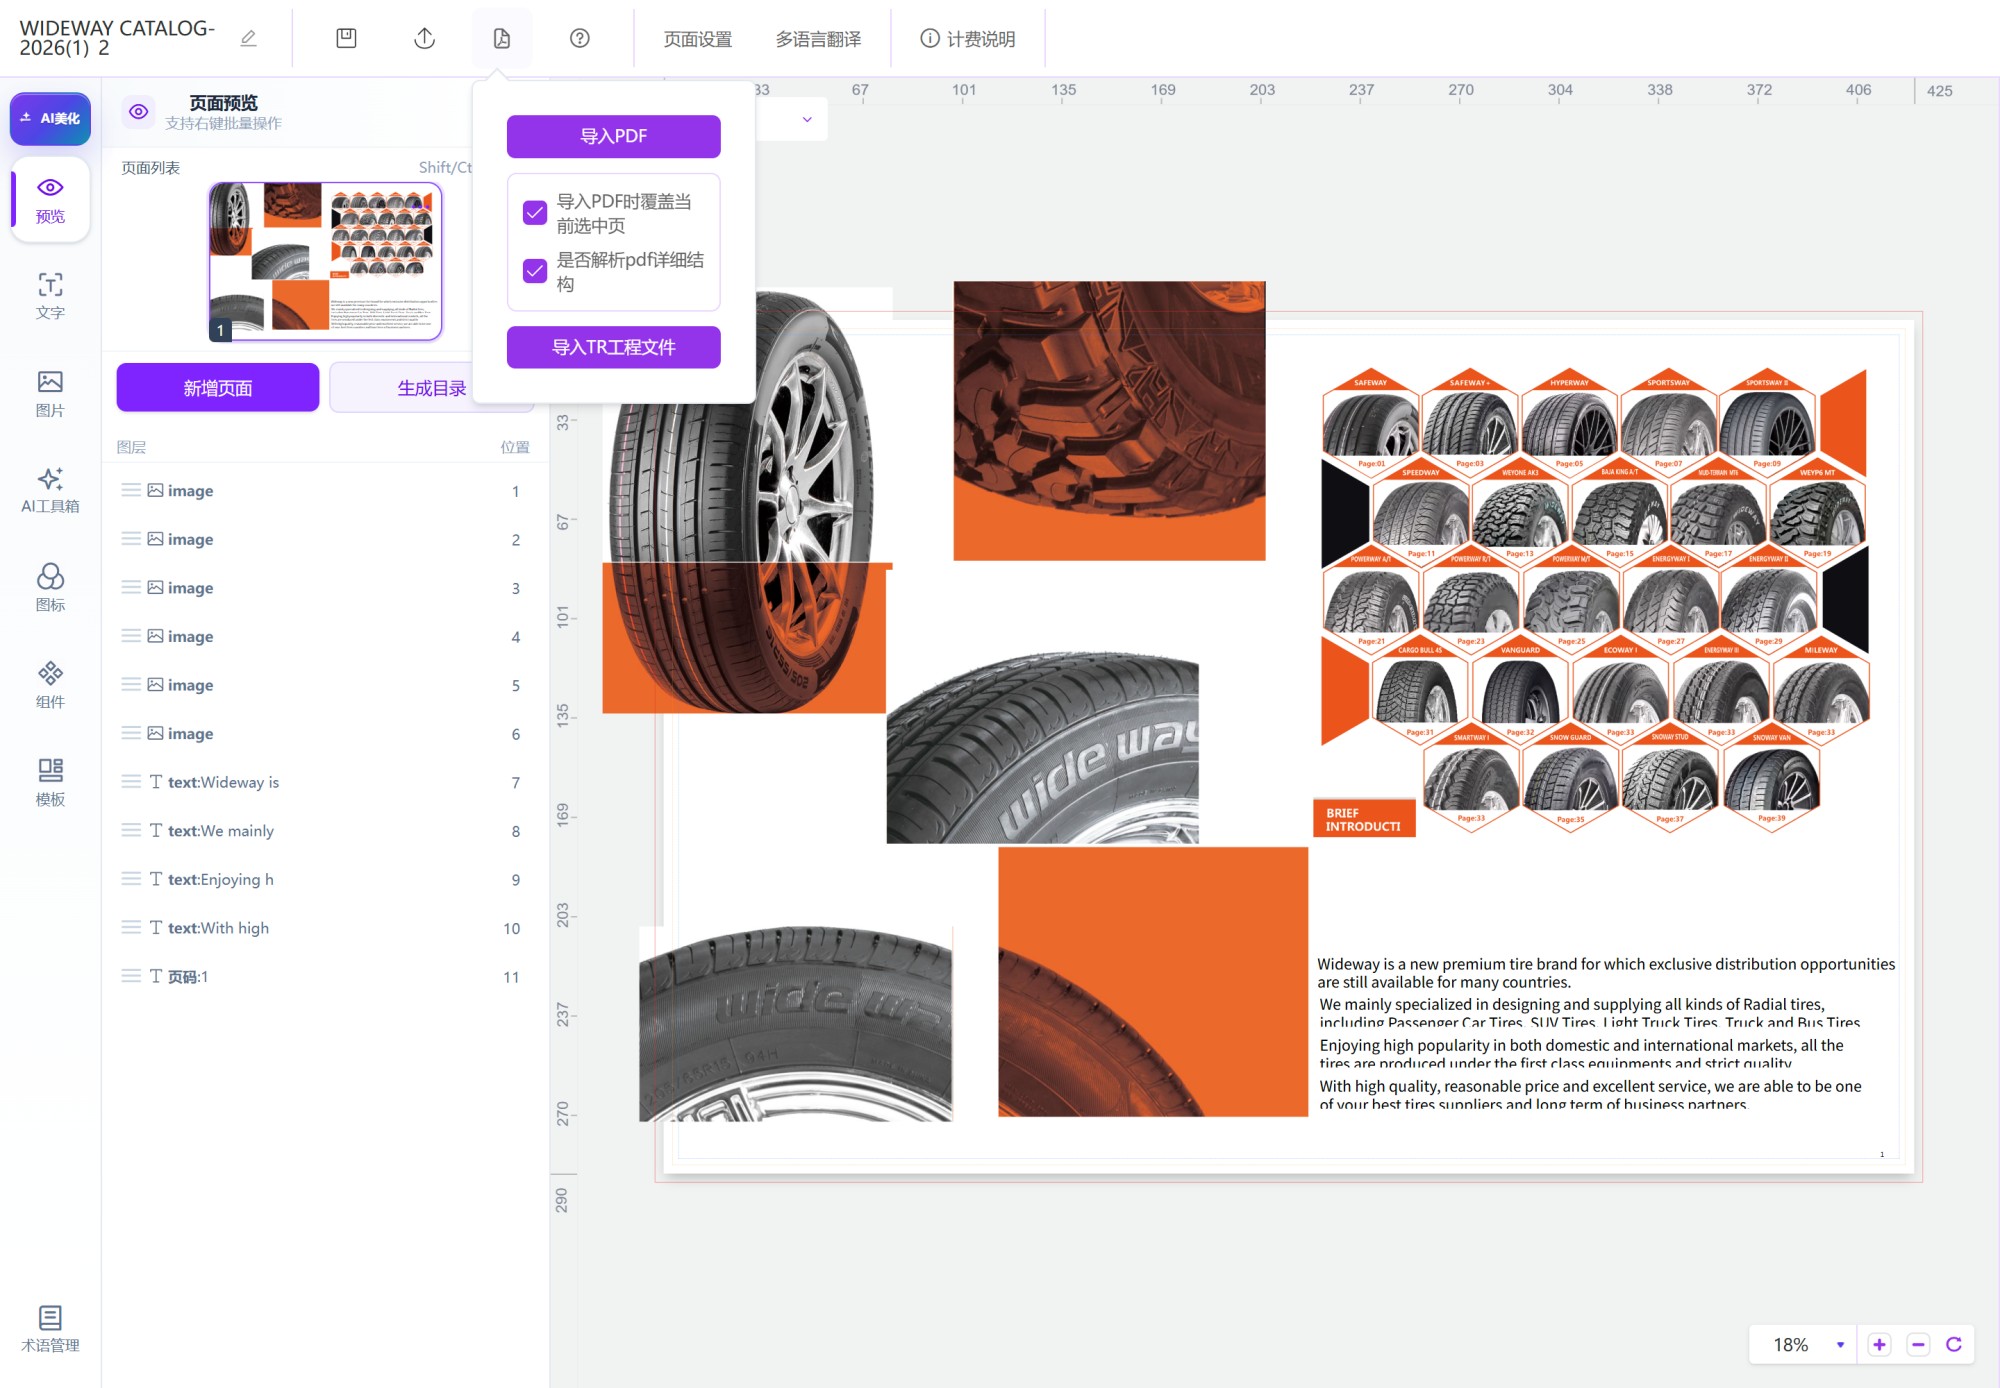
Task: Open the 多语言翻译 menu
Action: pos(818,39)
